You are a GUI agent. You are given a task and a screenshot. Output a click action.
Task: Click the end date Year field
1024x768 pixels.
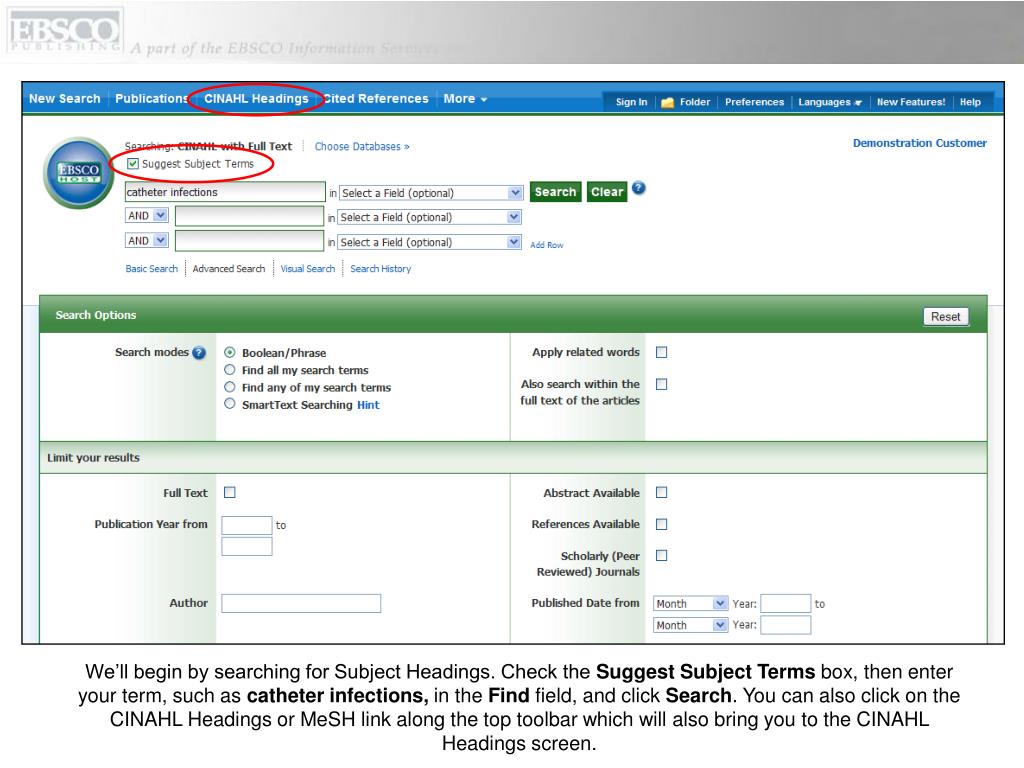coord(786,625)
